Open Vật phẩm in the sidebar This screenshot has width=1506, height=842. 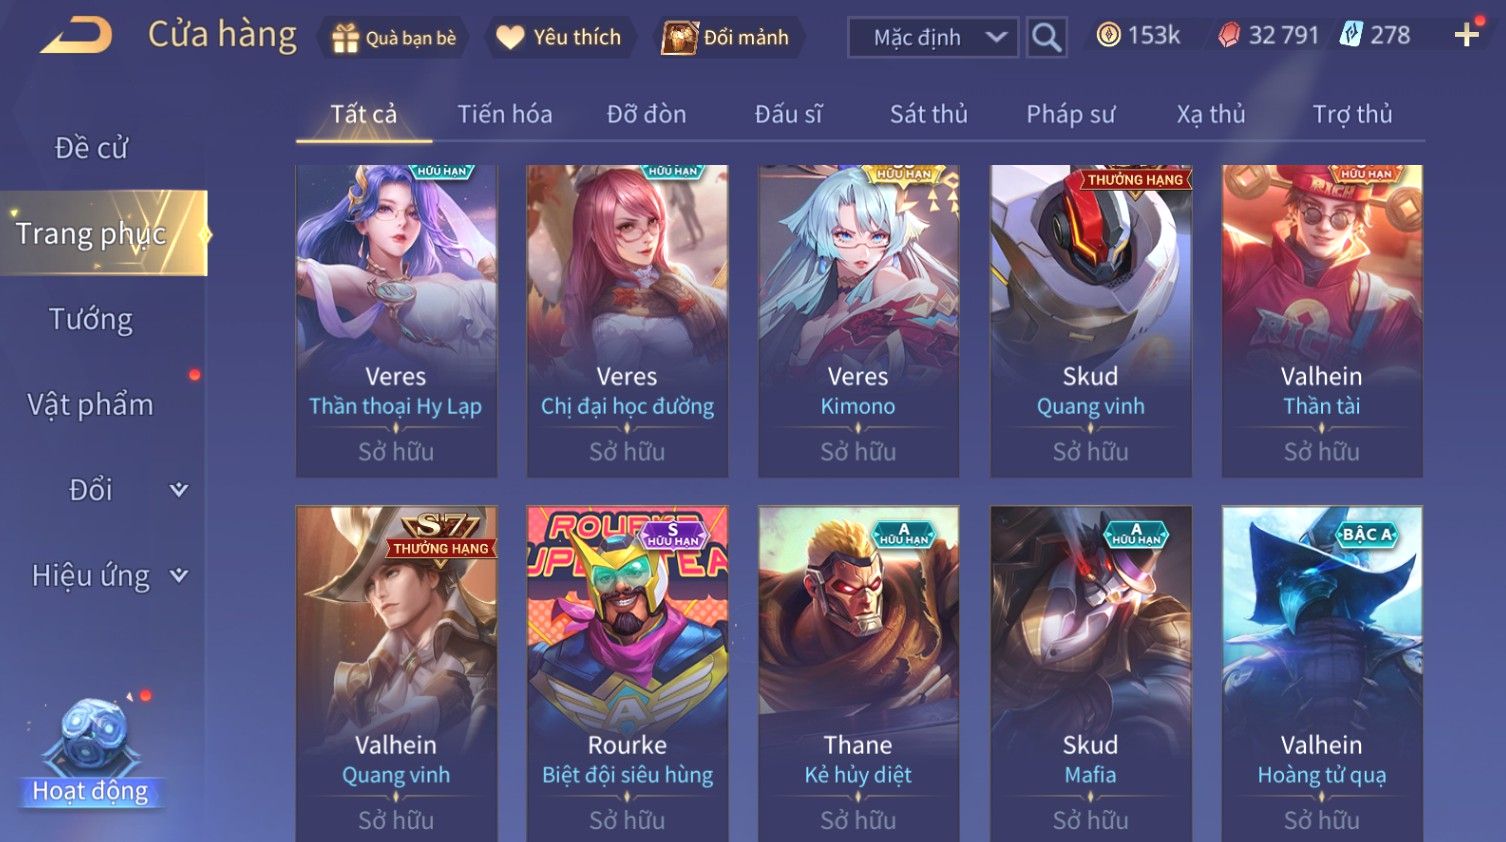[91, 405]
